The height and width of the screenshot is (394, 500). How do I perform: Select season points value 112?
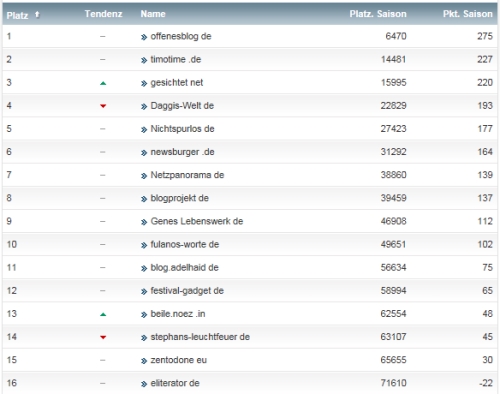point(485,221)
